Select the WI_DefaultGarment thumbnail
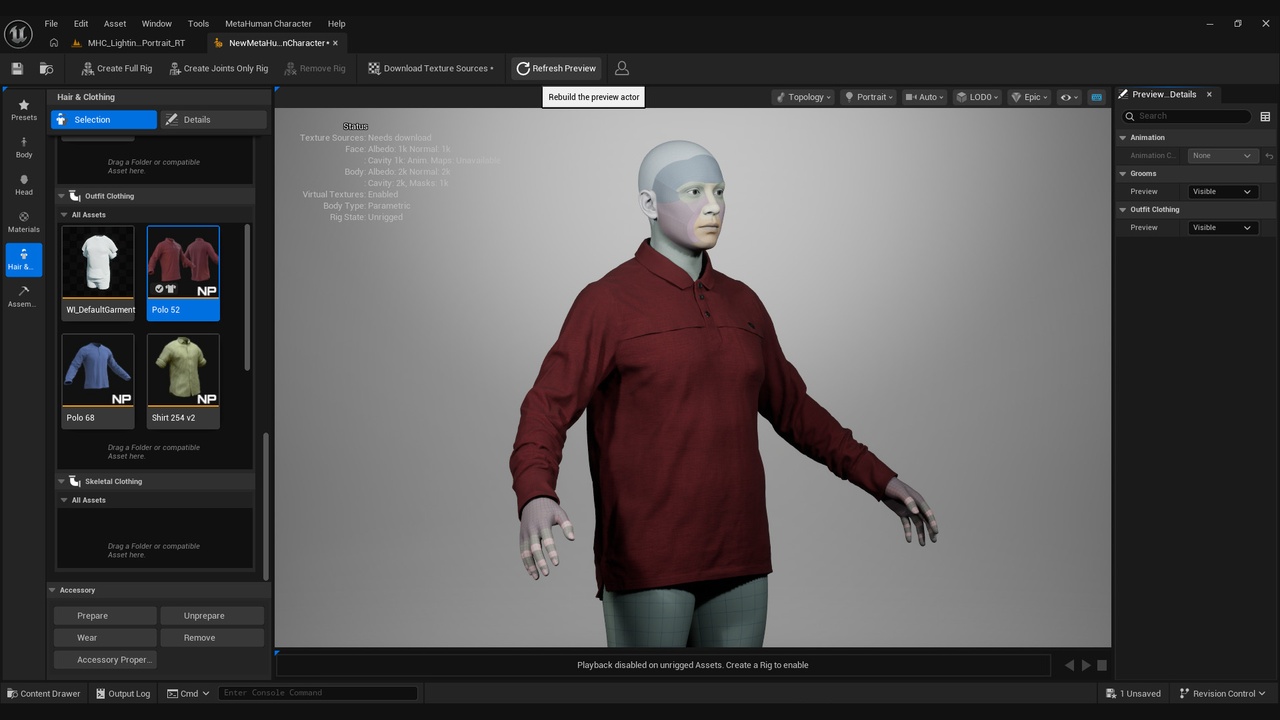Viewport: 1280px width, 720px height. [x=98, y=262]
